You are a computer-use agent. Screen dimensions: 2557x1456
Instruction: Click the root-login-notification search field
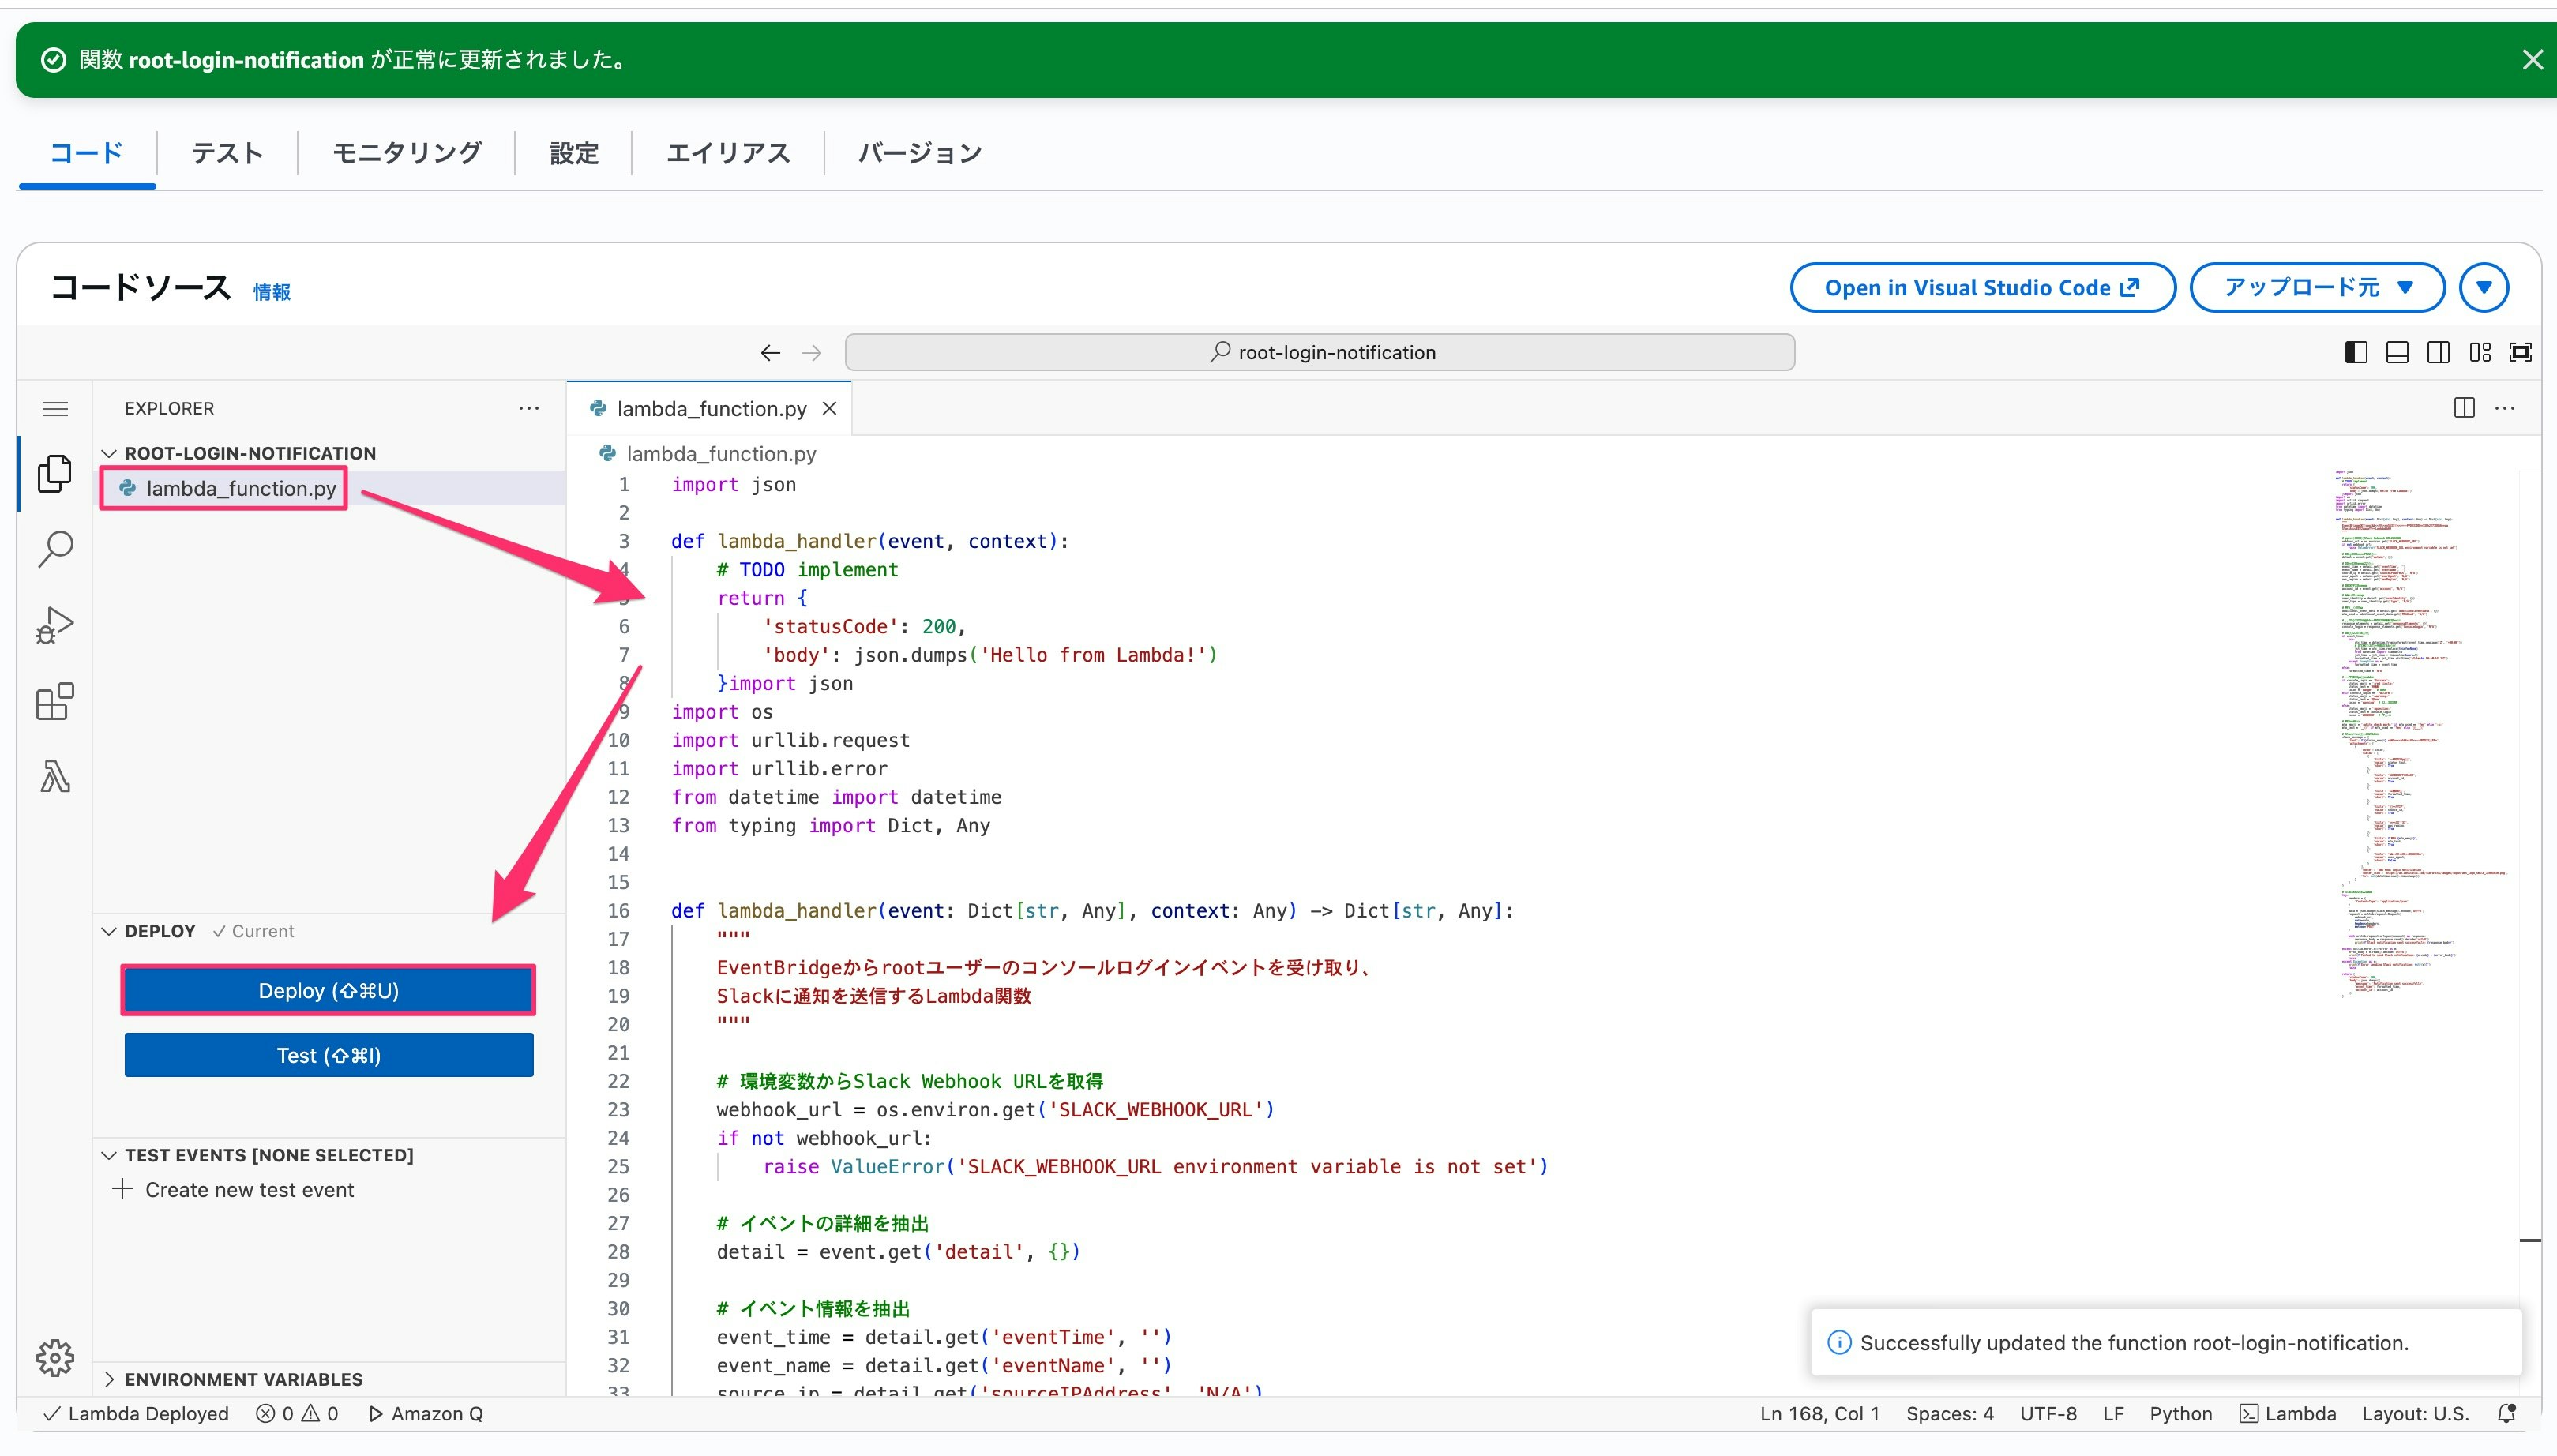tap(1319, 352)
